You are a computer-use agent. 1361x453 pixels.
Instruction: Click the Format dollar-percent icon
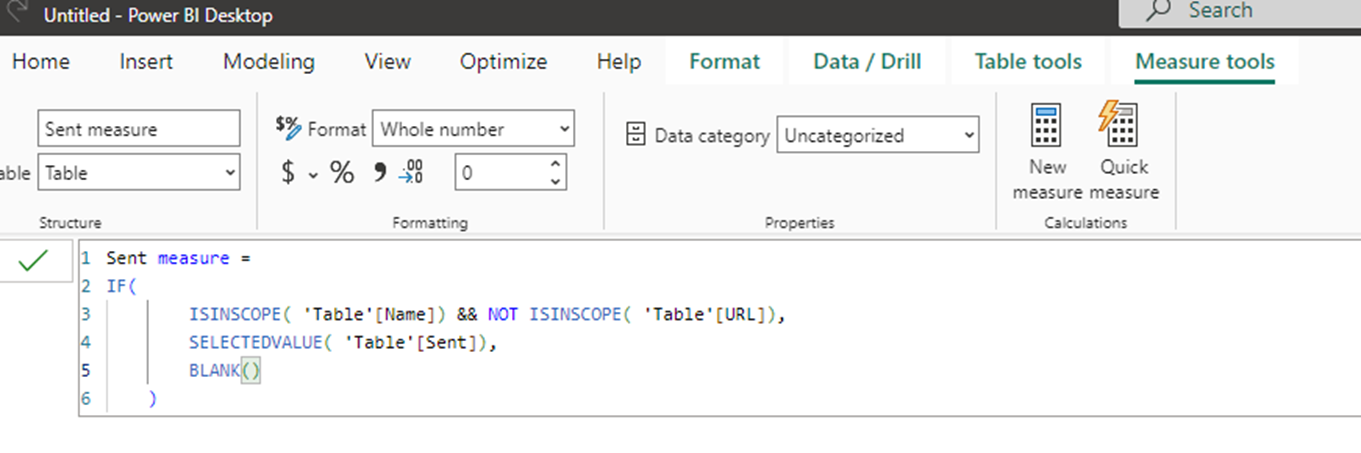[x=288, y=128]
